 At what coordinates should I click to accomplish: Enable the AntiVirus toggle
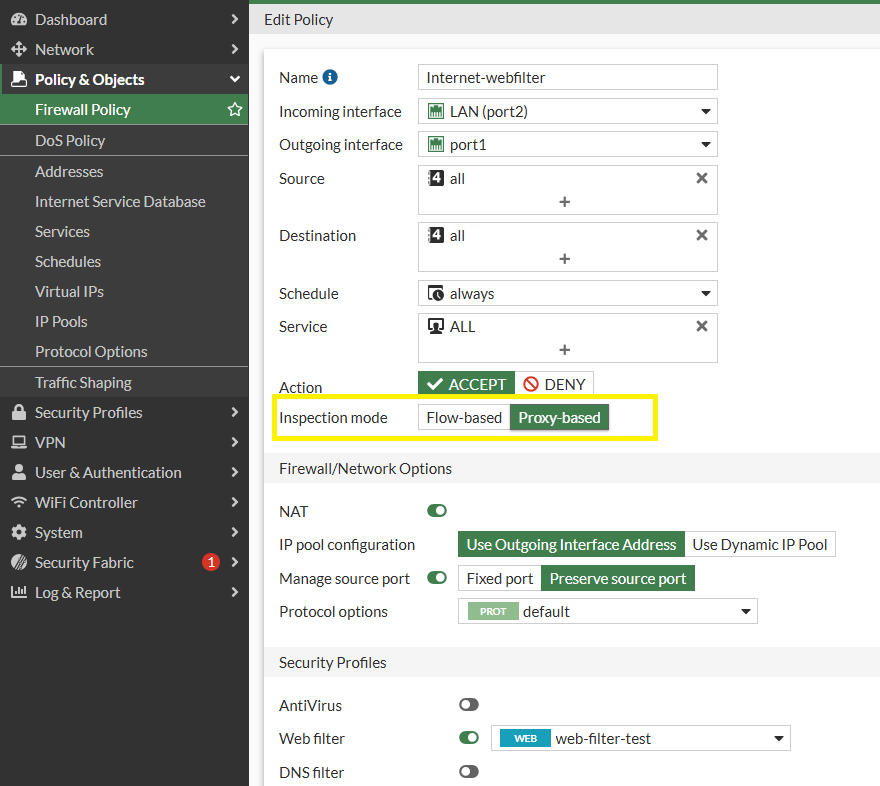coord(468,705)
